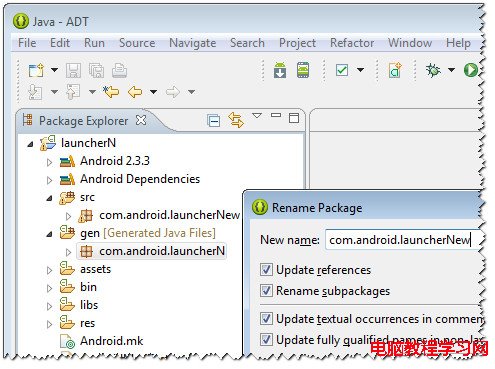Toggle the Rename subpackages checkbox

[x=266, y=290]
